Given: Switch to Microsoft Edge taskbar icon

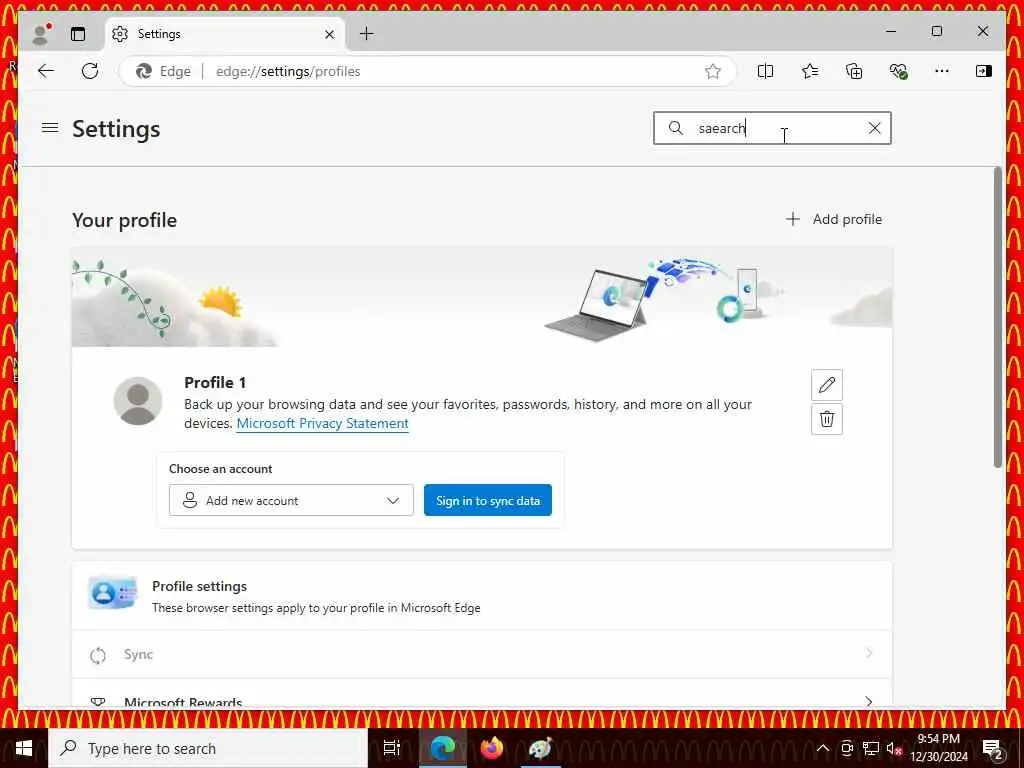Looking at the screenshot, I should tap(442, 748).
